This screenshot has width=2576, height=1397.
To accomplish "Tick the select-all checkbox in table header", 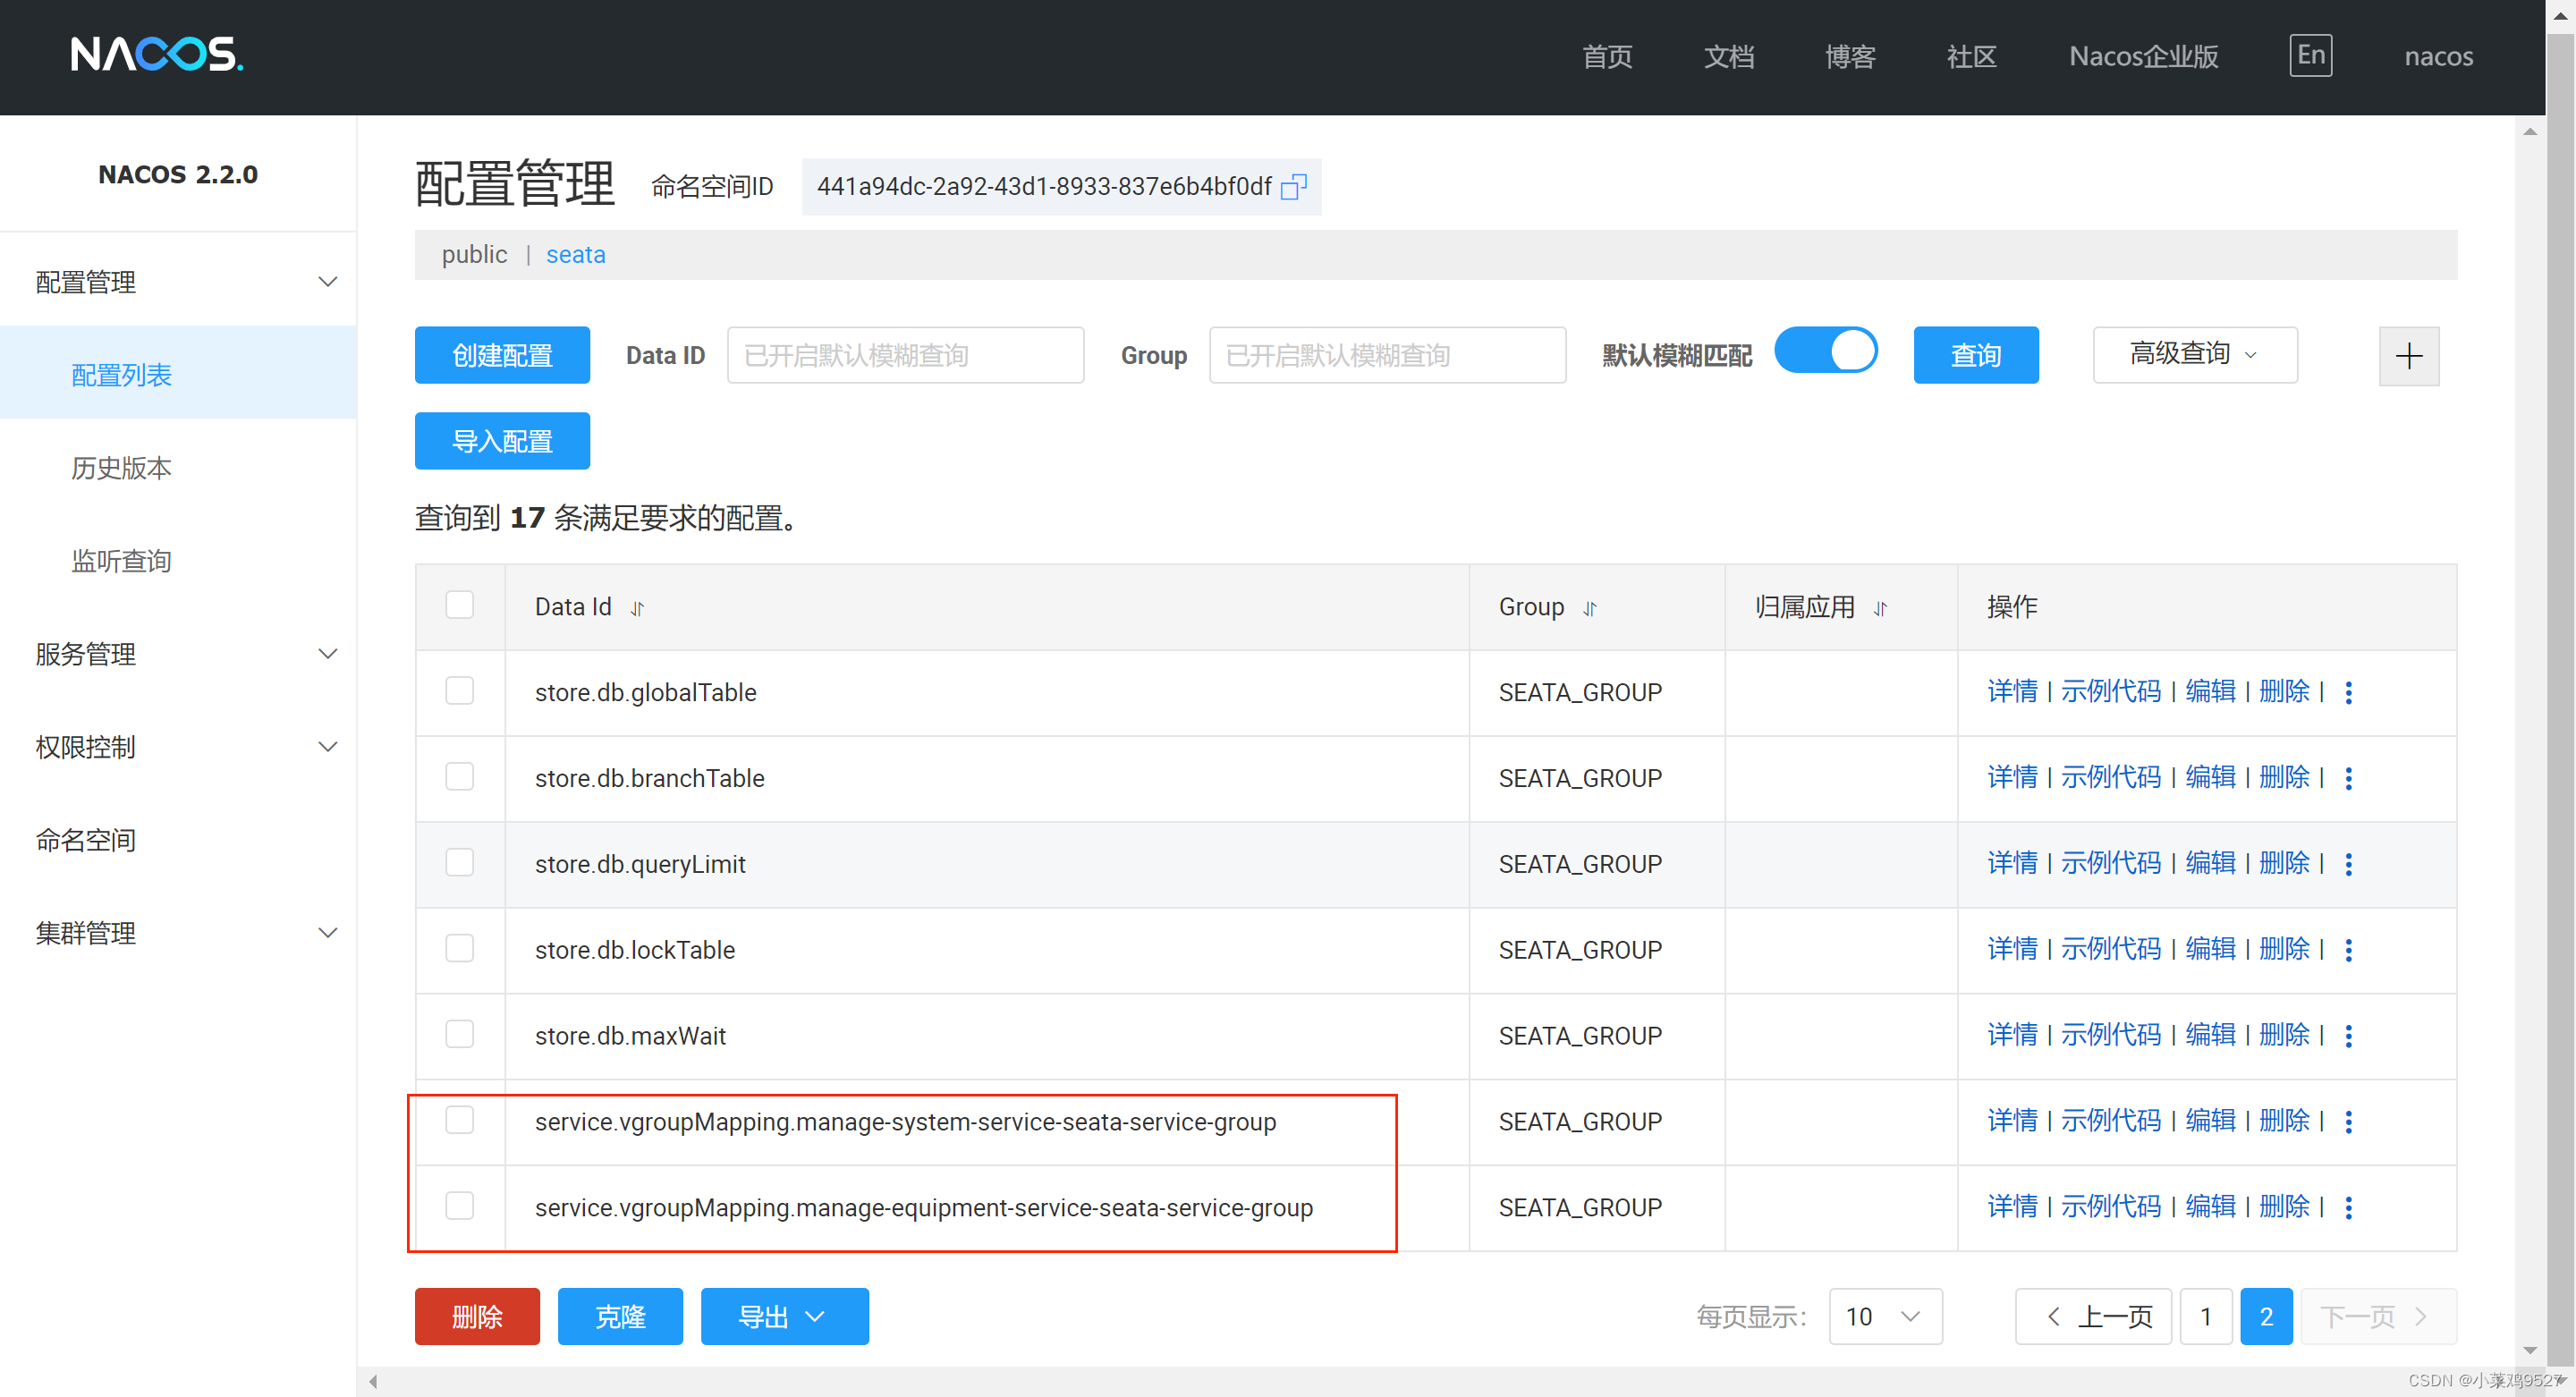I will coord(459,605).
